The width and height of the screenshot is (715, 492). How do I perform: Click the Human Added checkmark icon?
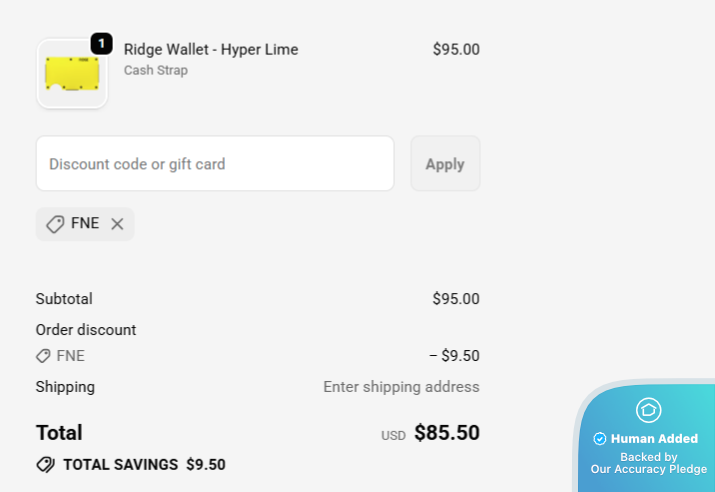[x=600, y=439]
